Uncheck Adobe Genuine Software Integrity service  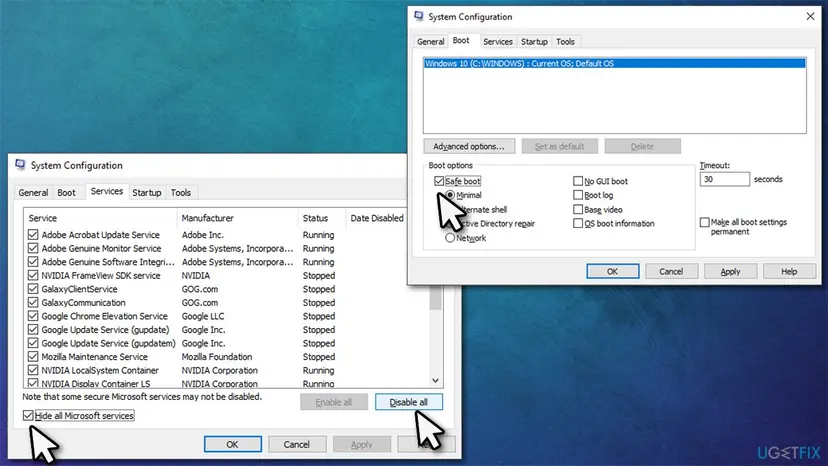pos(33,262)
